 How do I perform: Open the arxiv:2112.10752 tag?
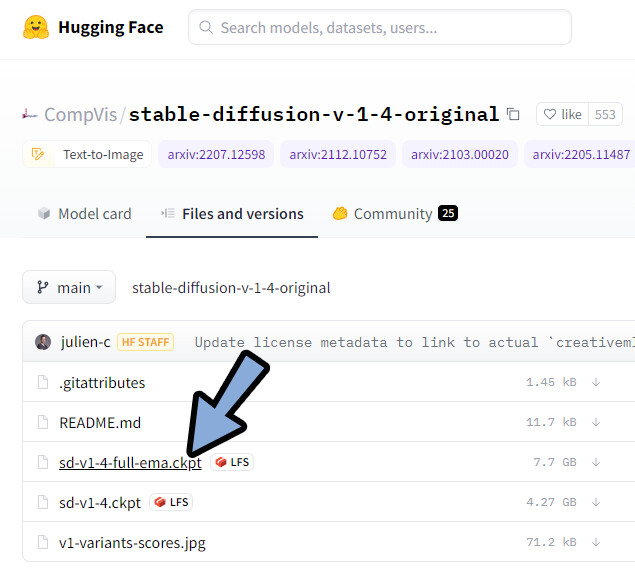(338, 154)
